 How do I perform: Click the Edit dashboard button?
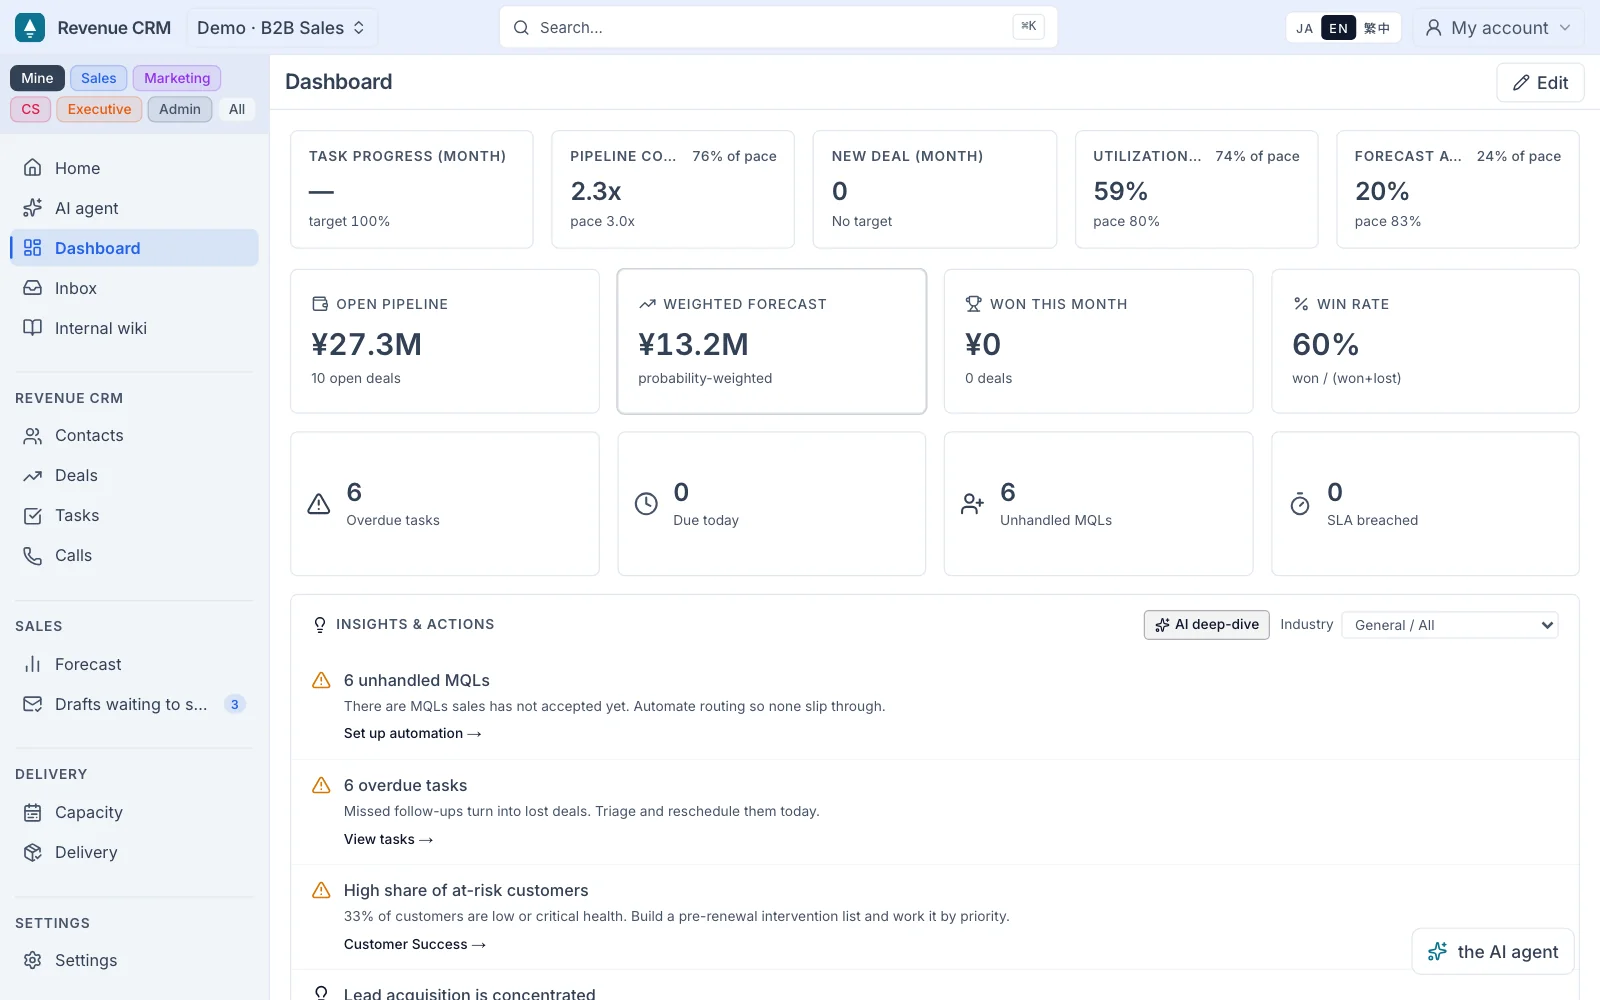[1540, 83]
